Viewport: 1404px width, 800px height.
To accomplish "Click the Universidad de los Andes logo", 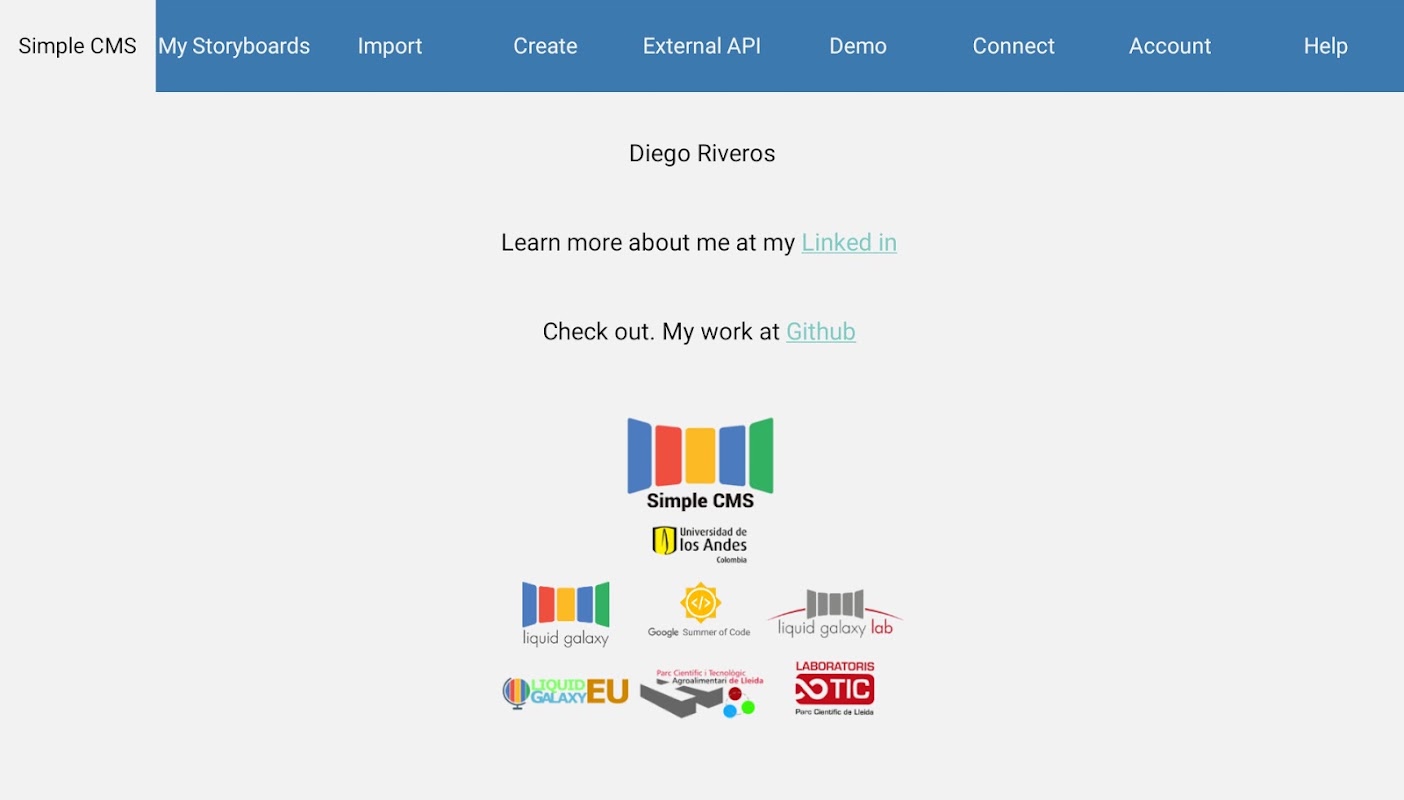I will click(x=700, y=545).
